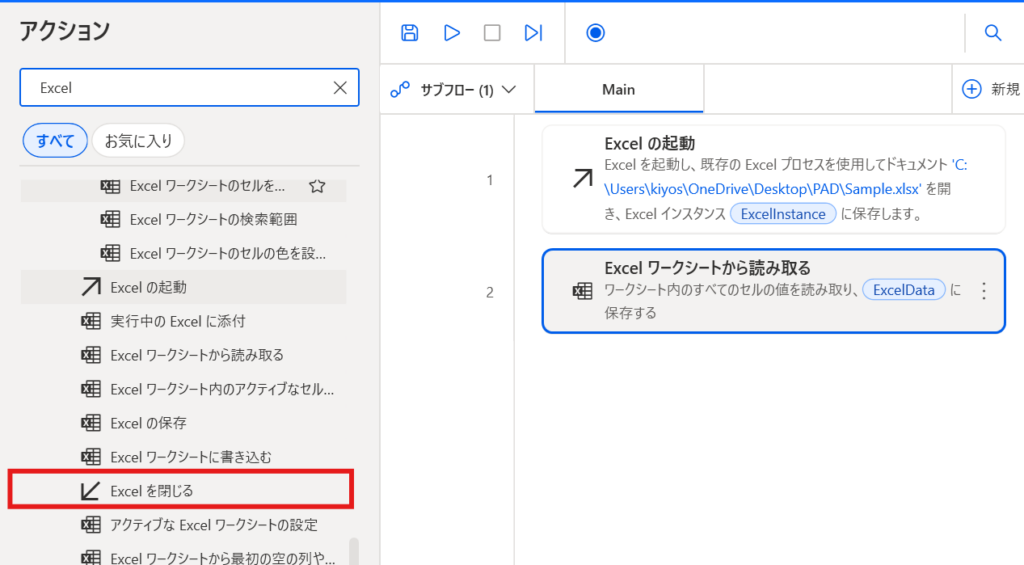
Task: Add a new subflow with 新規 button
Action: coord(990,89)
